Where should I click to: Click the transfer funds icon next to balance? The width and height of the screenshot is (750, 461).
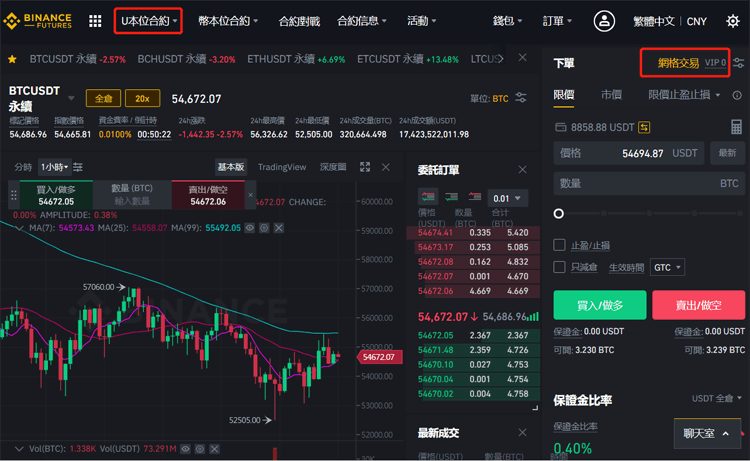click(644, 127)
